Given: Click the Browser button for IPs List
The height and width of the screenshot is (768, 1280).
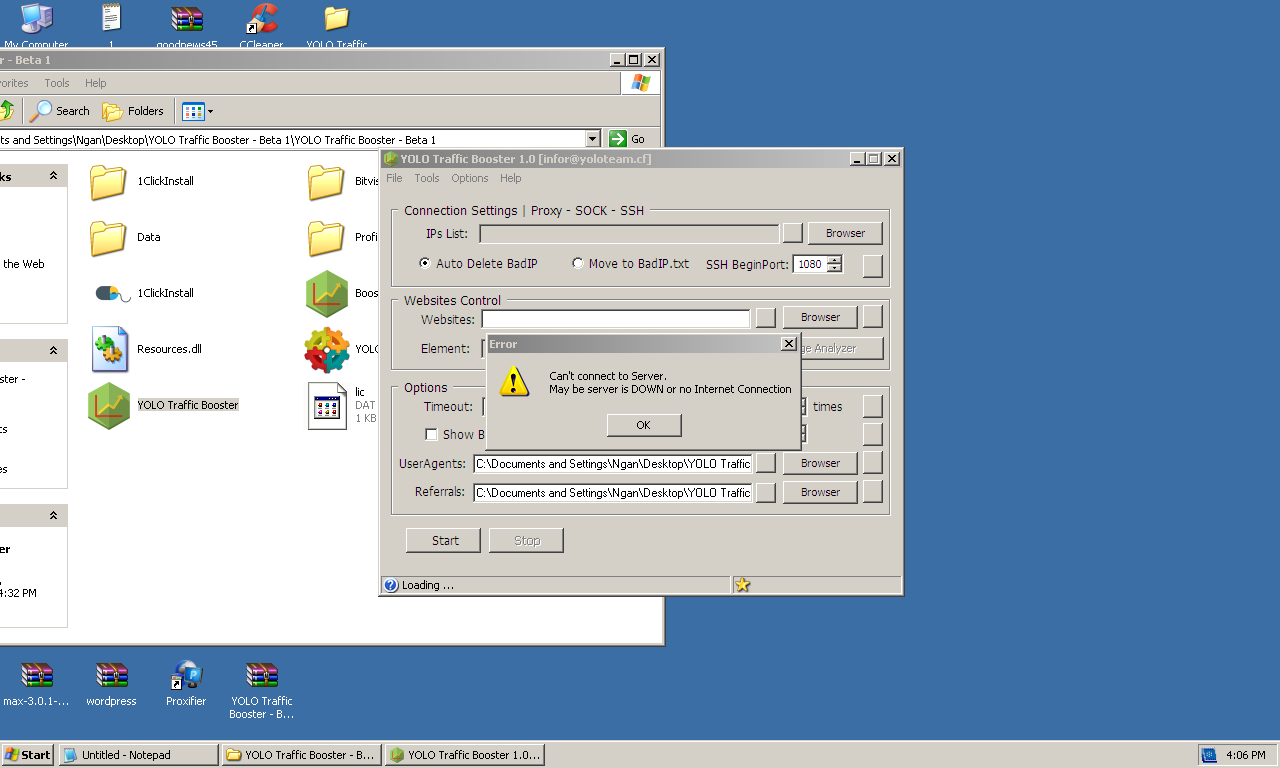Looking at the screenshot, I should pos(845,233).
